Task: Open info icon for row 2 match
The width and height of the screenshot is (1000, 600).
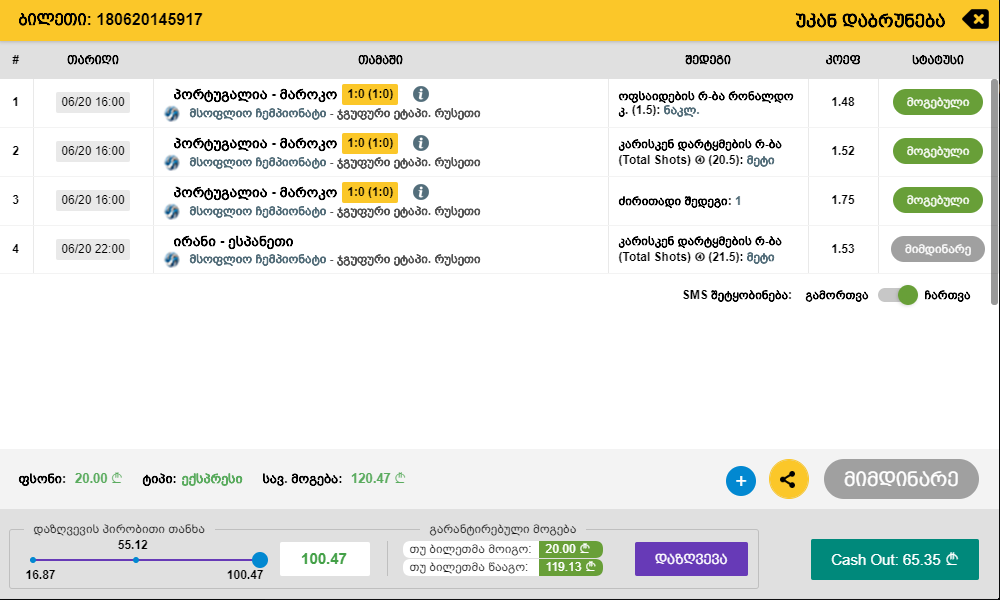Action: (x=420, y=143)
